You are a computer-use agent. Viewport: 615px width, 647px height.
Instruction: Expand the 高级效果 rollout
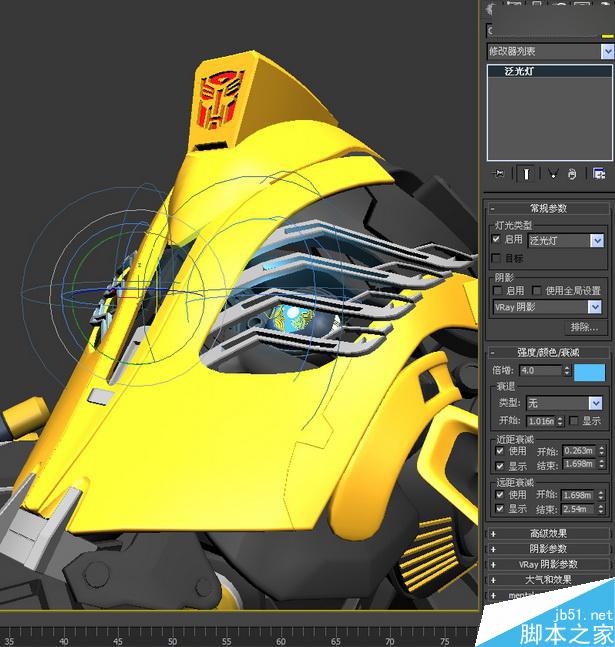point(549,534)
